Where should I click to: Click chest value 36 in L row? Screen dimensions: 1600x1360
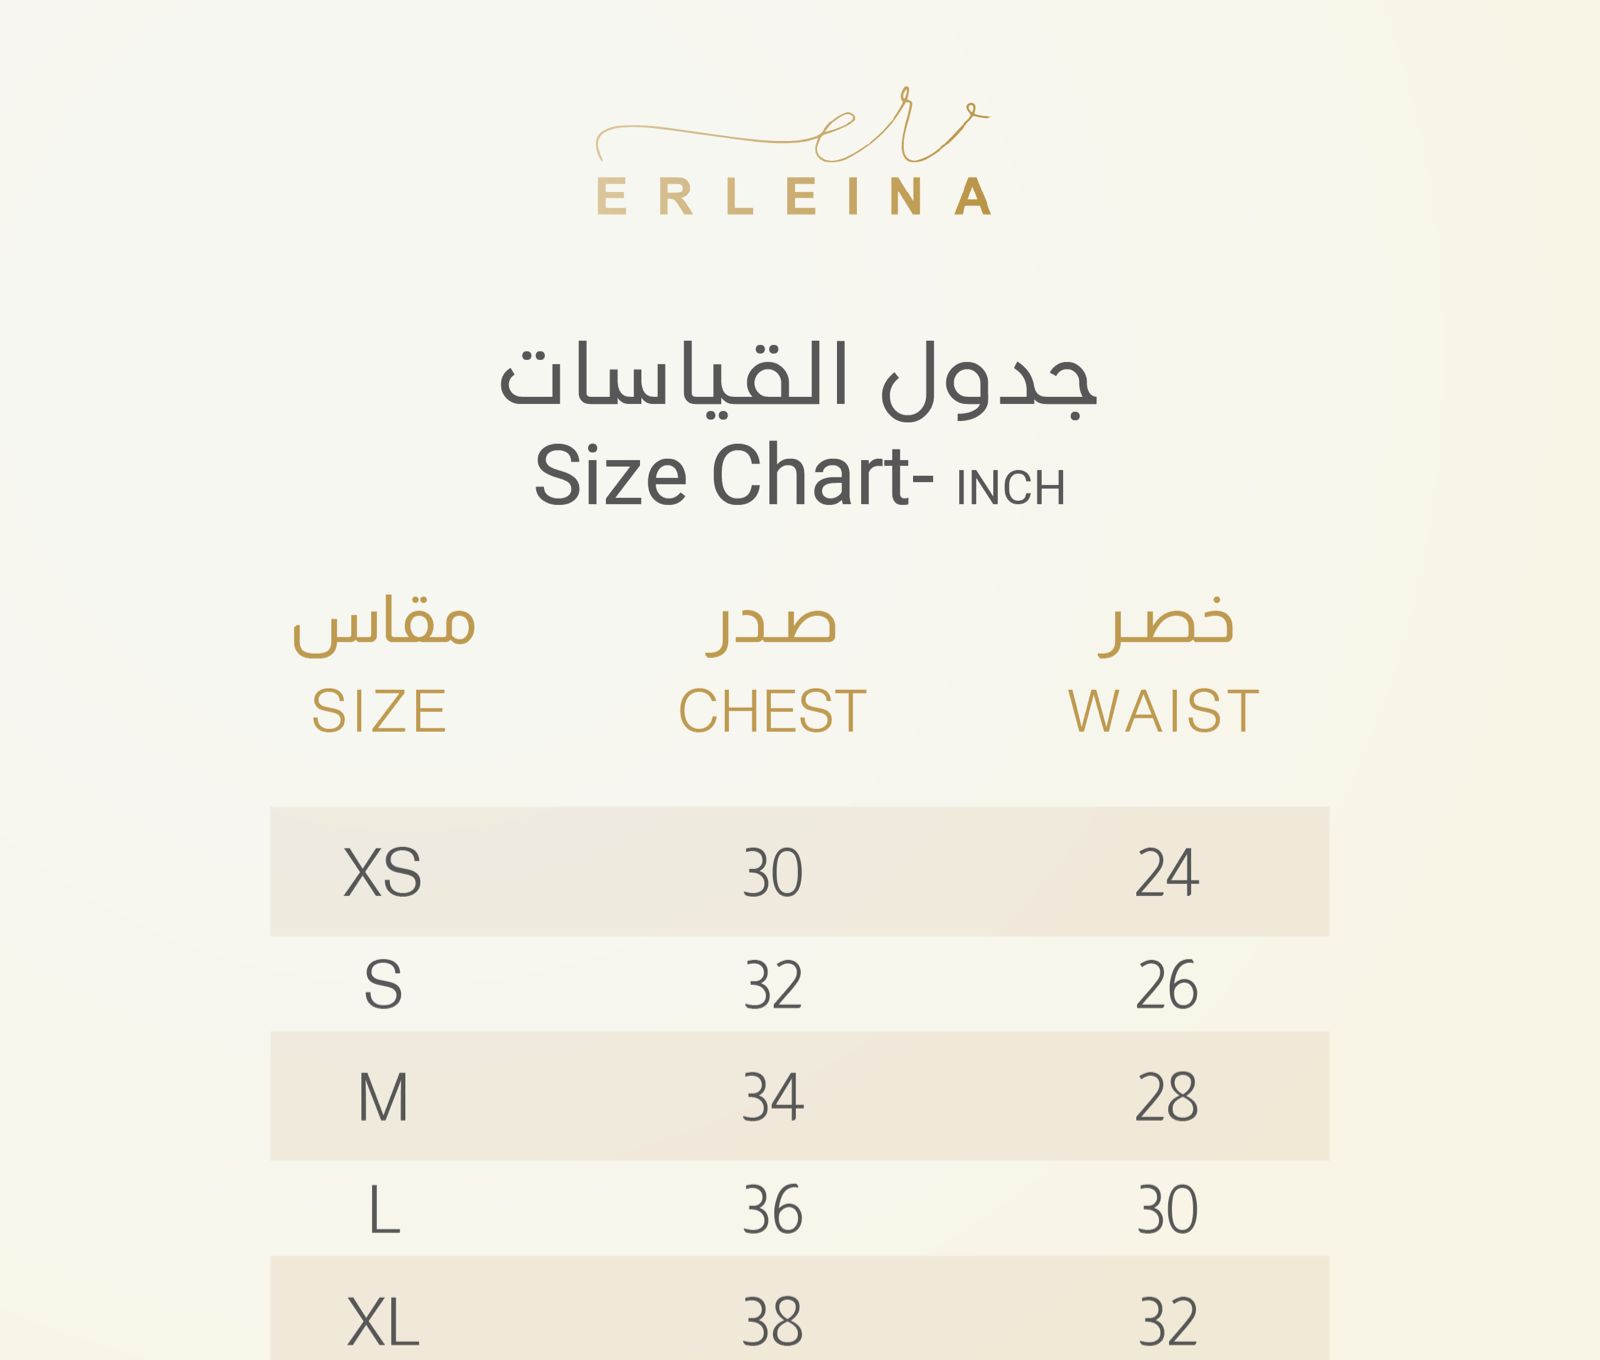pyautogui.click(x=773, y=1210)
